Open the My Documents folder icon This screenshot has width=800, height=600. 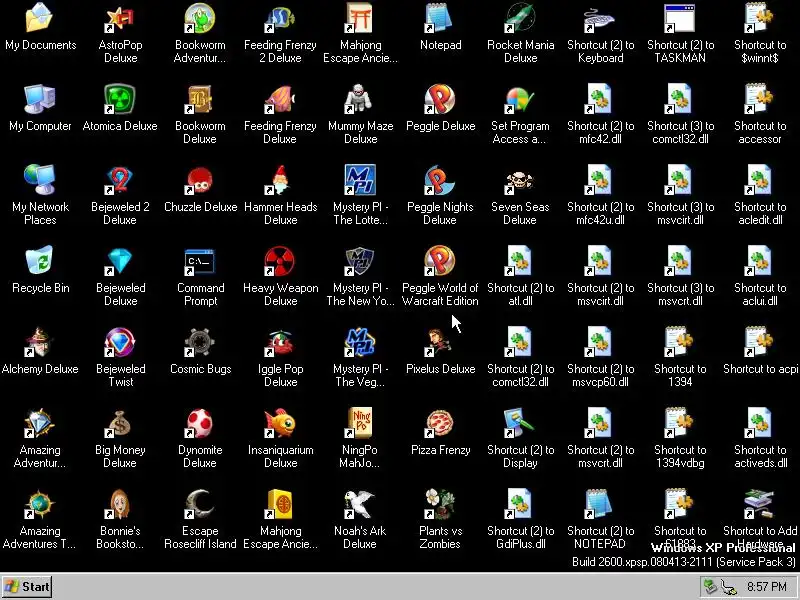(40, 18)
